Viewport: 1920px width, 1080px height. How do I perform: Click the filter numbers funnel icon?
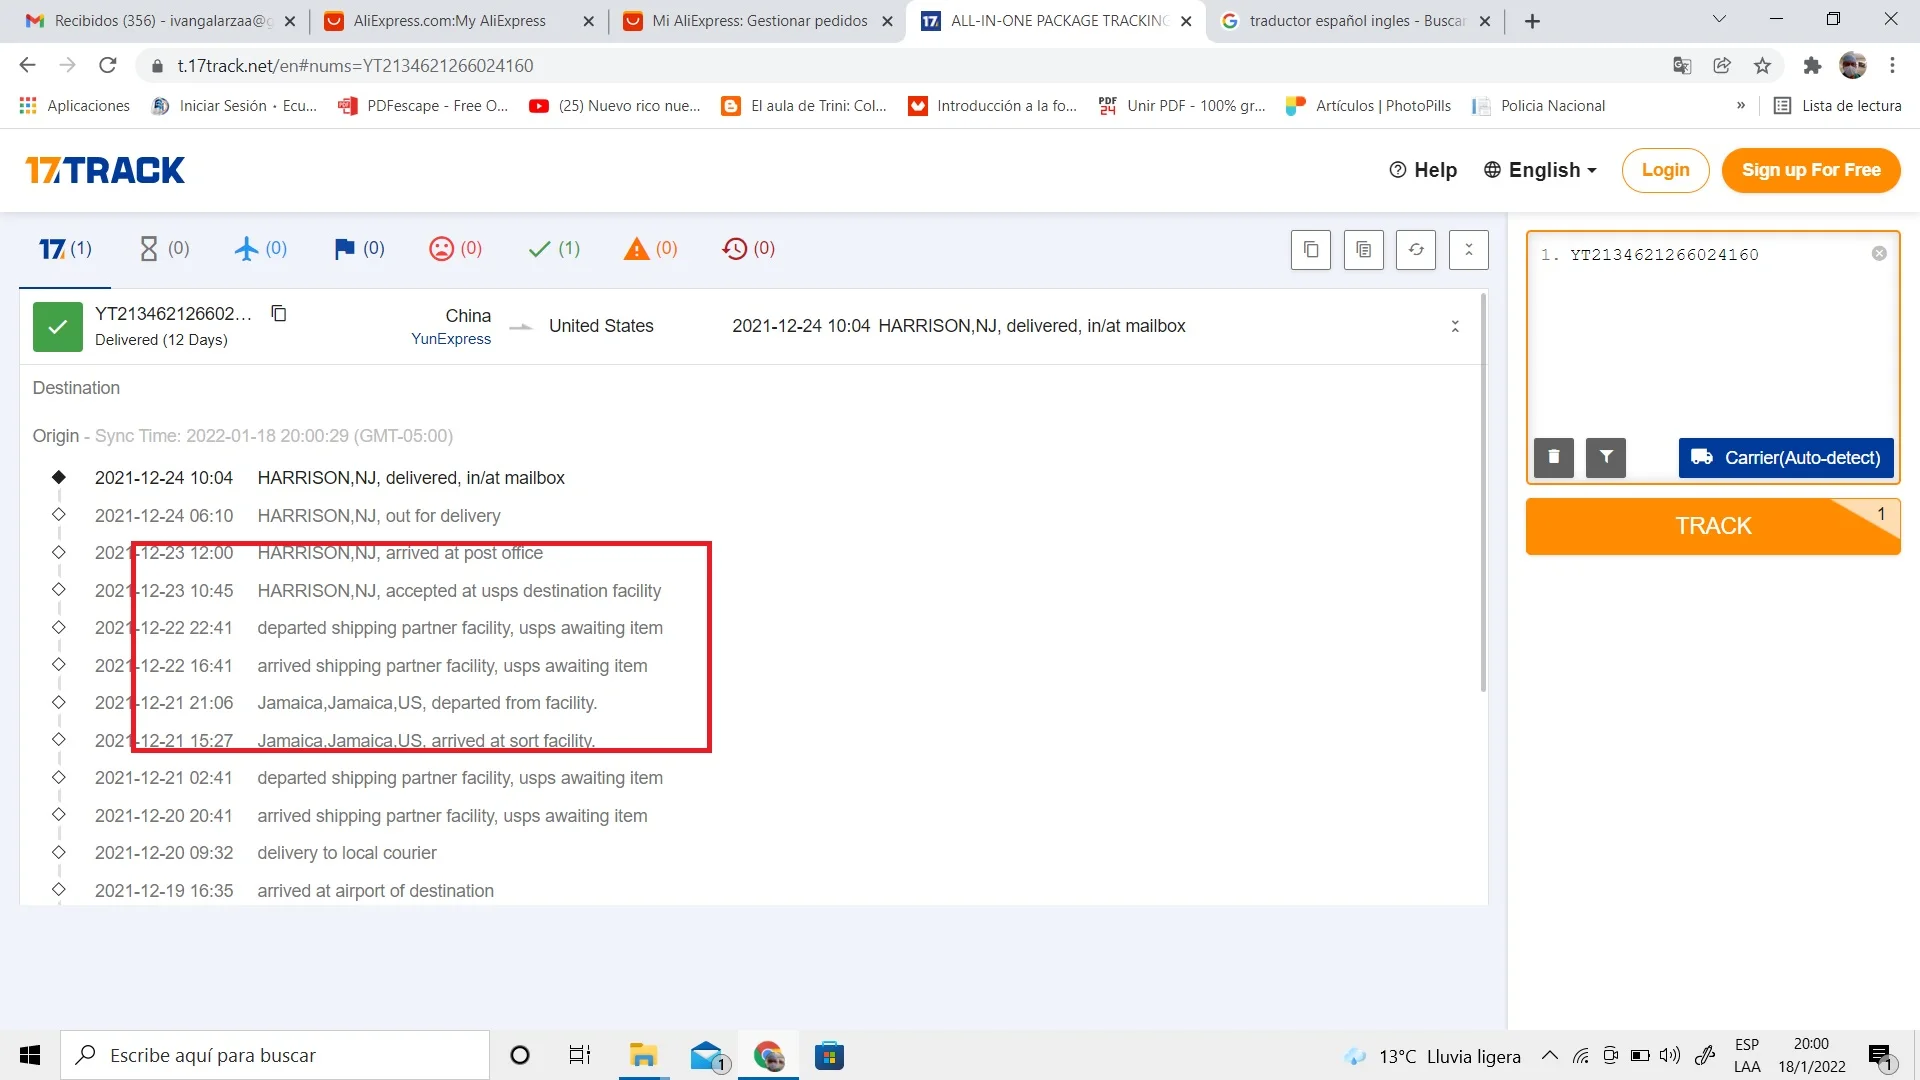[x=1606, y=458]
